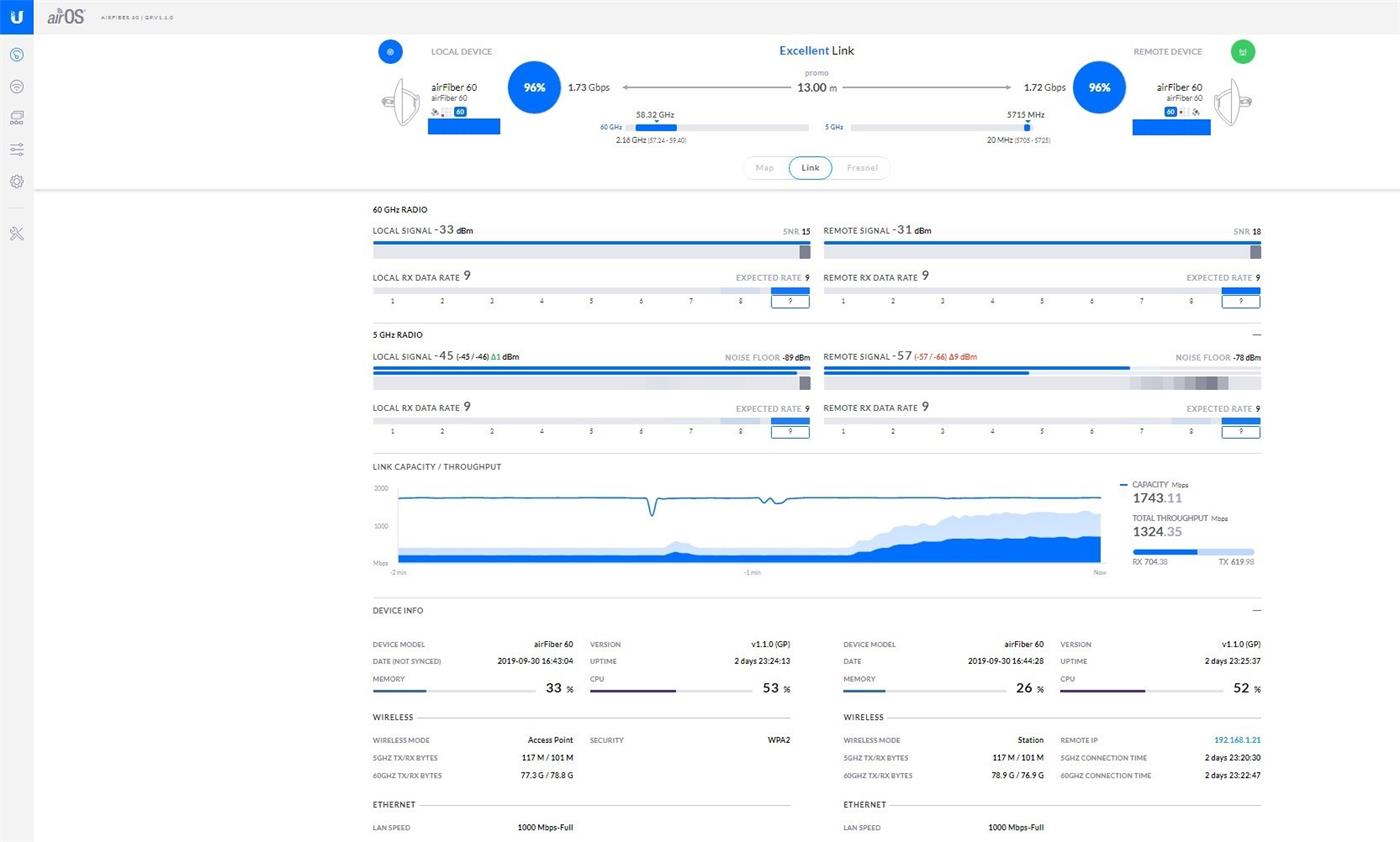The height and width of the screenshot is (842, 1400).
Task: Select the Link view toggle
Action: pos(810,168)
